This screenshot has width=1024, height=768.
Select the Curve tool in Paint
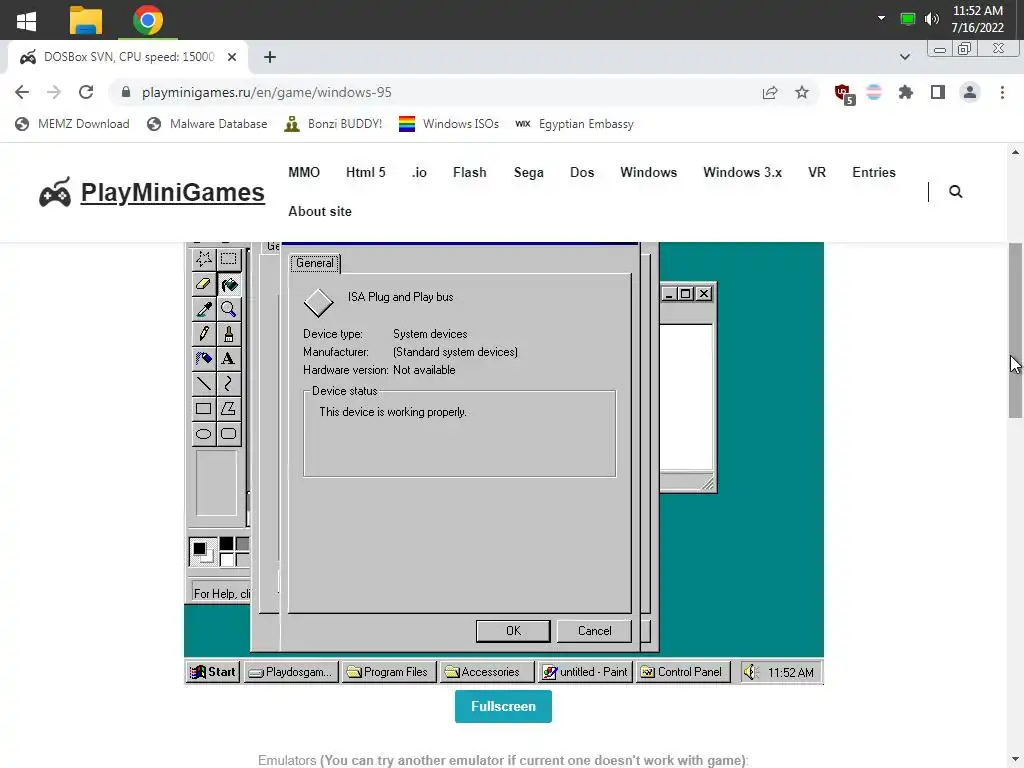229,383
